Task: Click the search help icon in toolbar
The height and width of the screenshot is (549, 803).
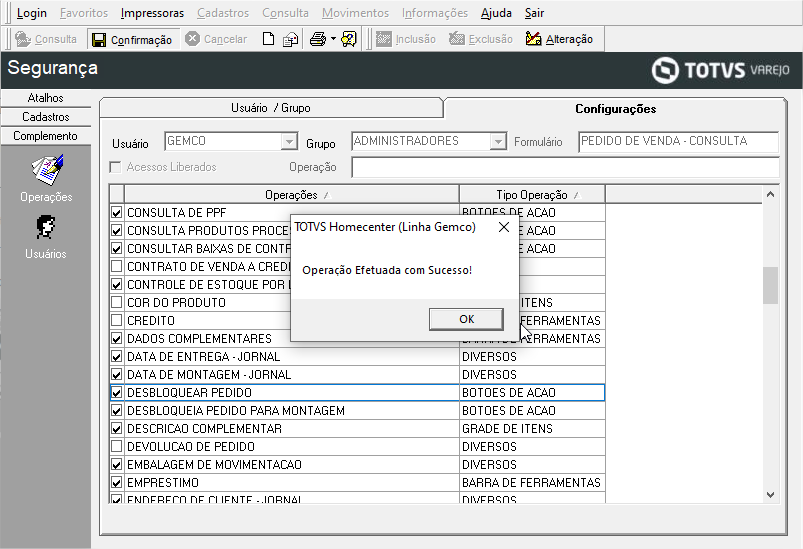Action: pos(349,39)
